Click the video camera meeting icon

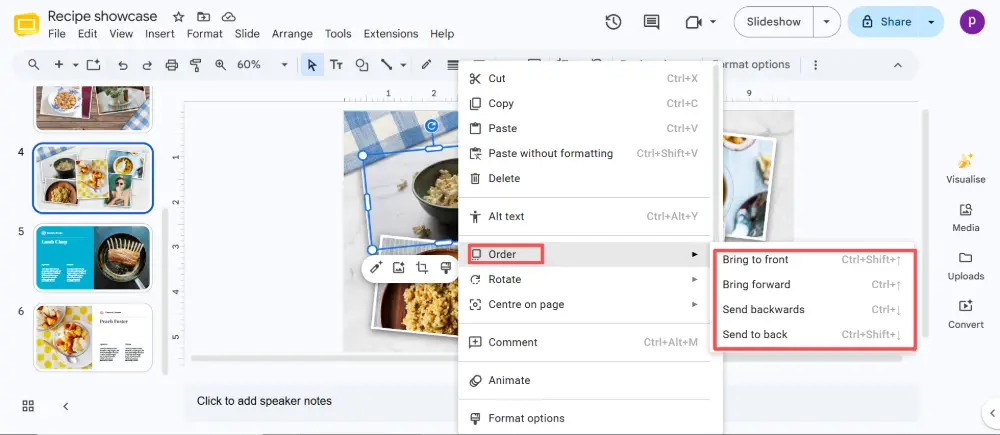pos(693,22)
